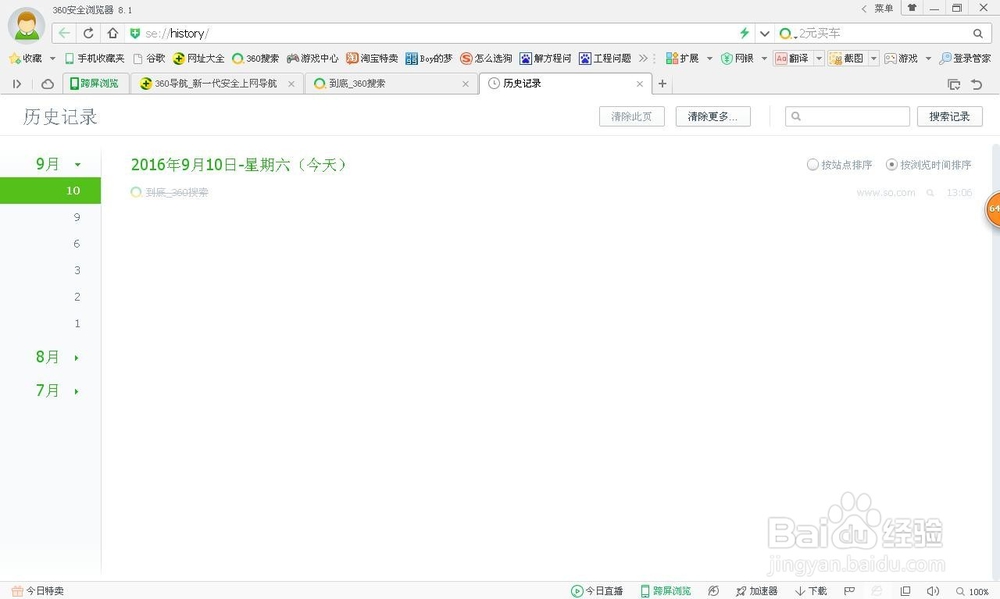This screenshot has width=1000, height=599.
Task: Open 淘宝特卖 bookmark
Action: 372,58
